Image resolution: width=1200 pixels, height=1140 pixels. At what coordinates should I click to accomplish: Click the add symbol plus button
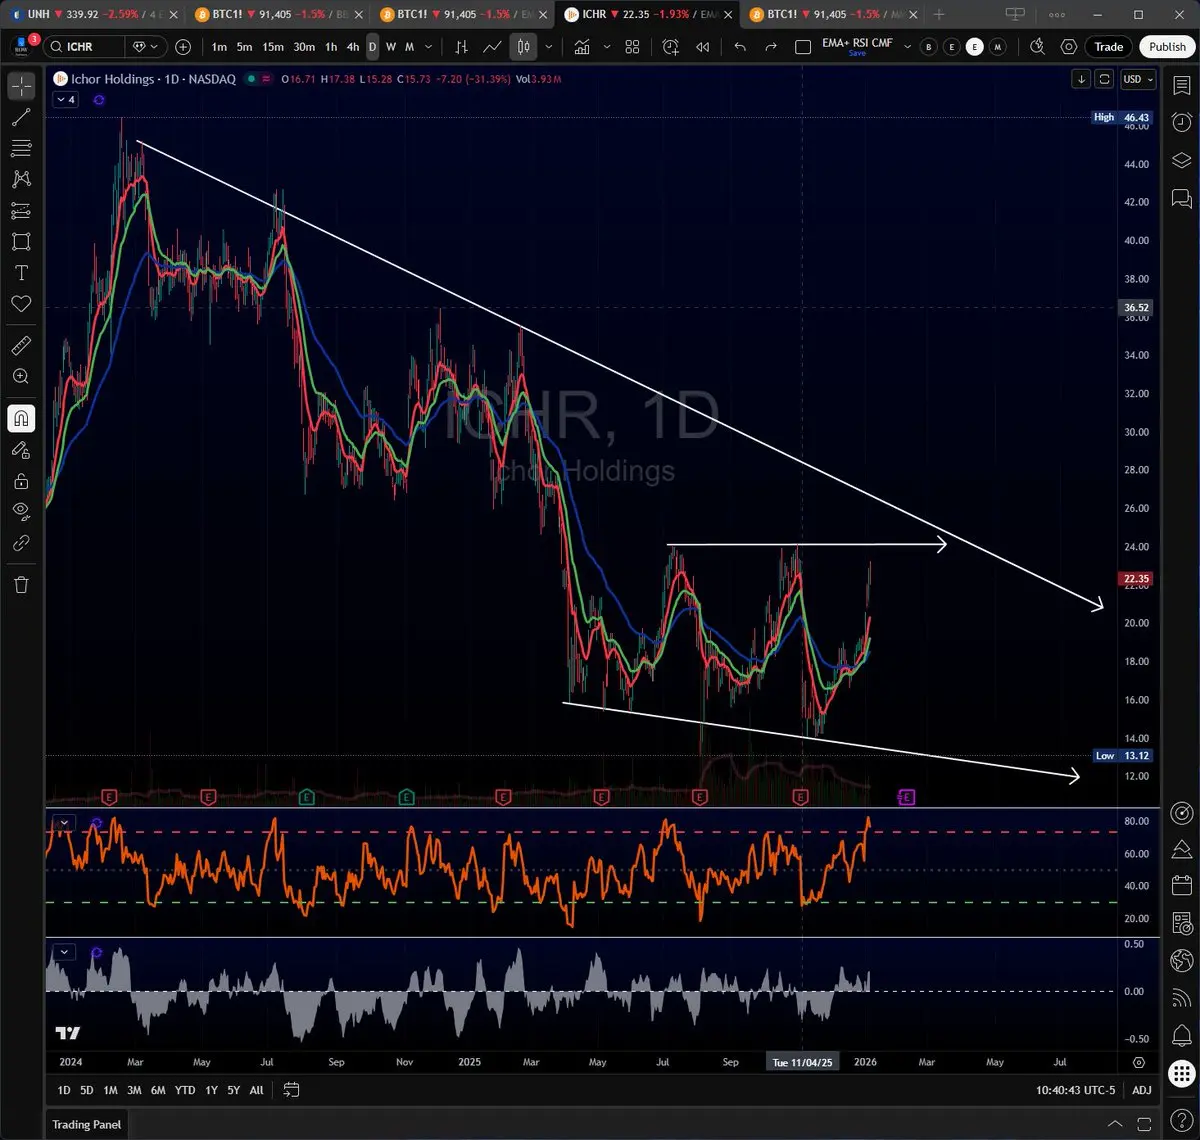[183, 47]
